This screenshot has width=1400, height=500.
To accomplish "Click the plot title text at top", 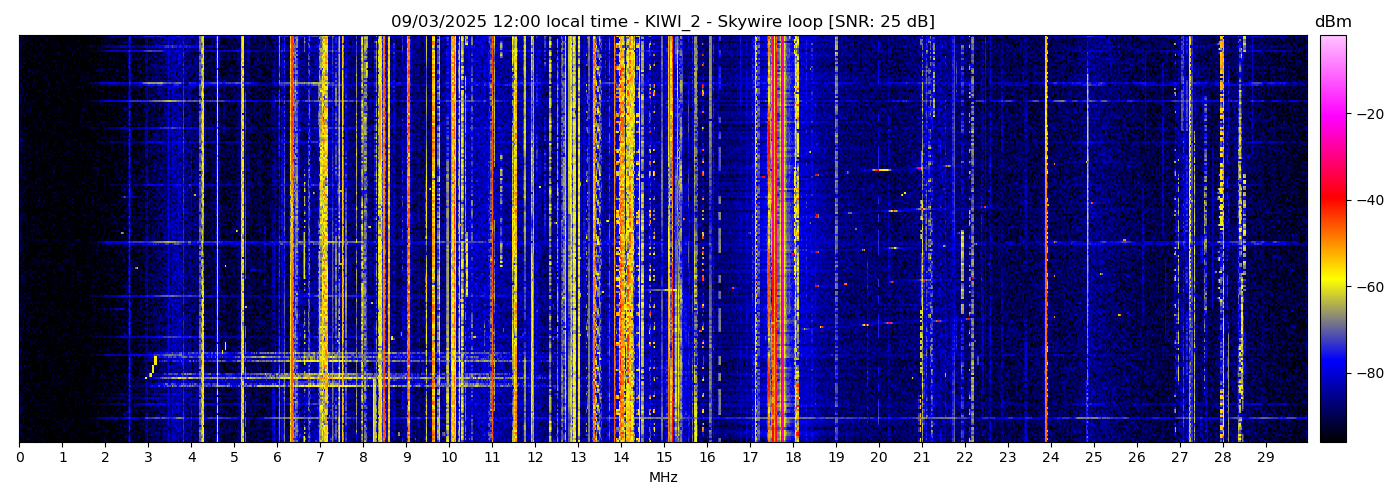I will pyautogui.click(x=662, y=22).
